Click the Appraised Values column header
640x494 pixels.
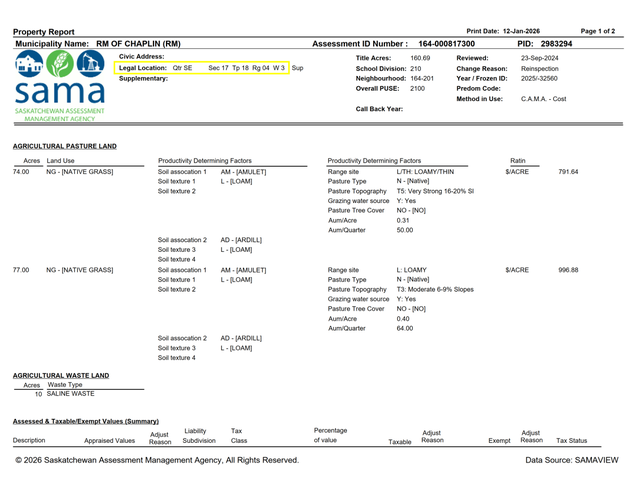pyautogui.click(x=109, y=440)
